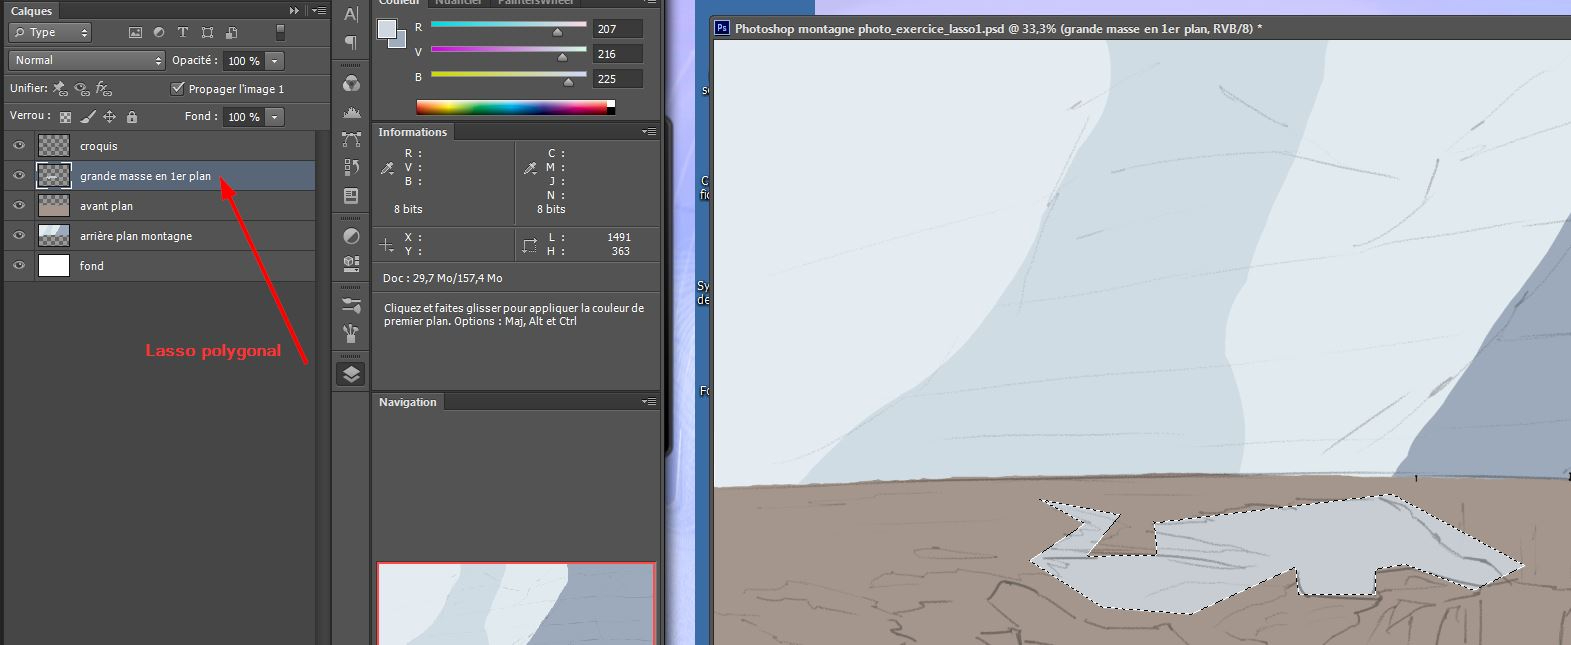Viewport: 1571px width, 645px height.
Task: Click the lock all padlock icon
Action: 131,117
